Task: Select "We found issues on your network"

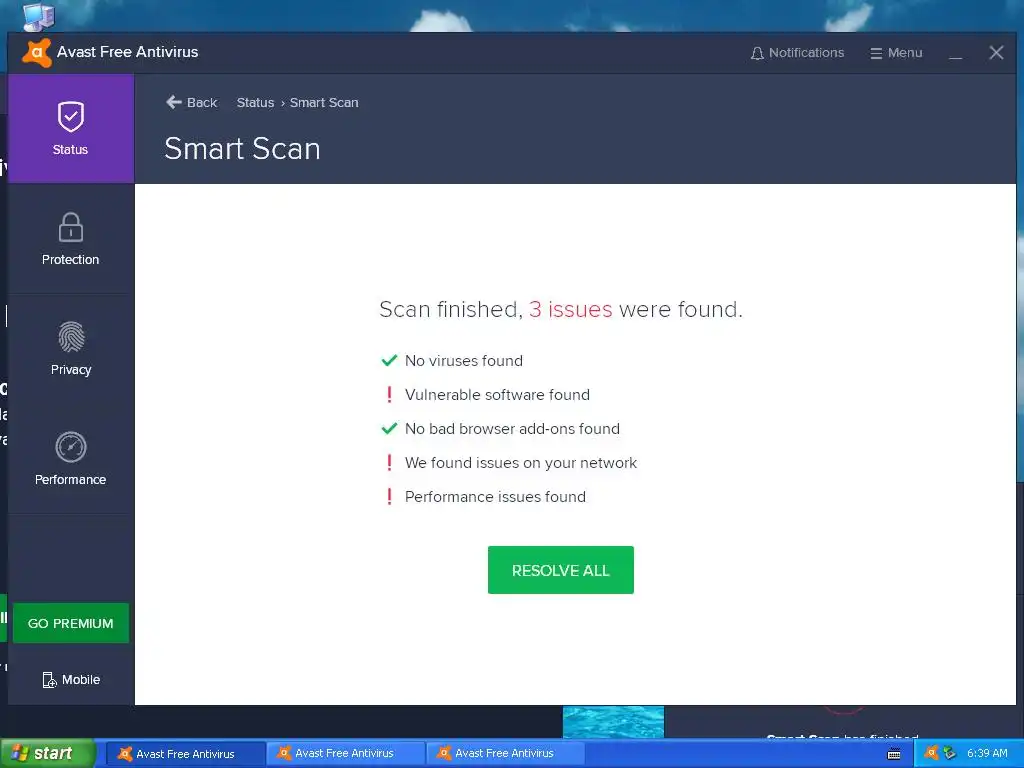Action: pos(520,462)
